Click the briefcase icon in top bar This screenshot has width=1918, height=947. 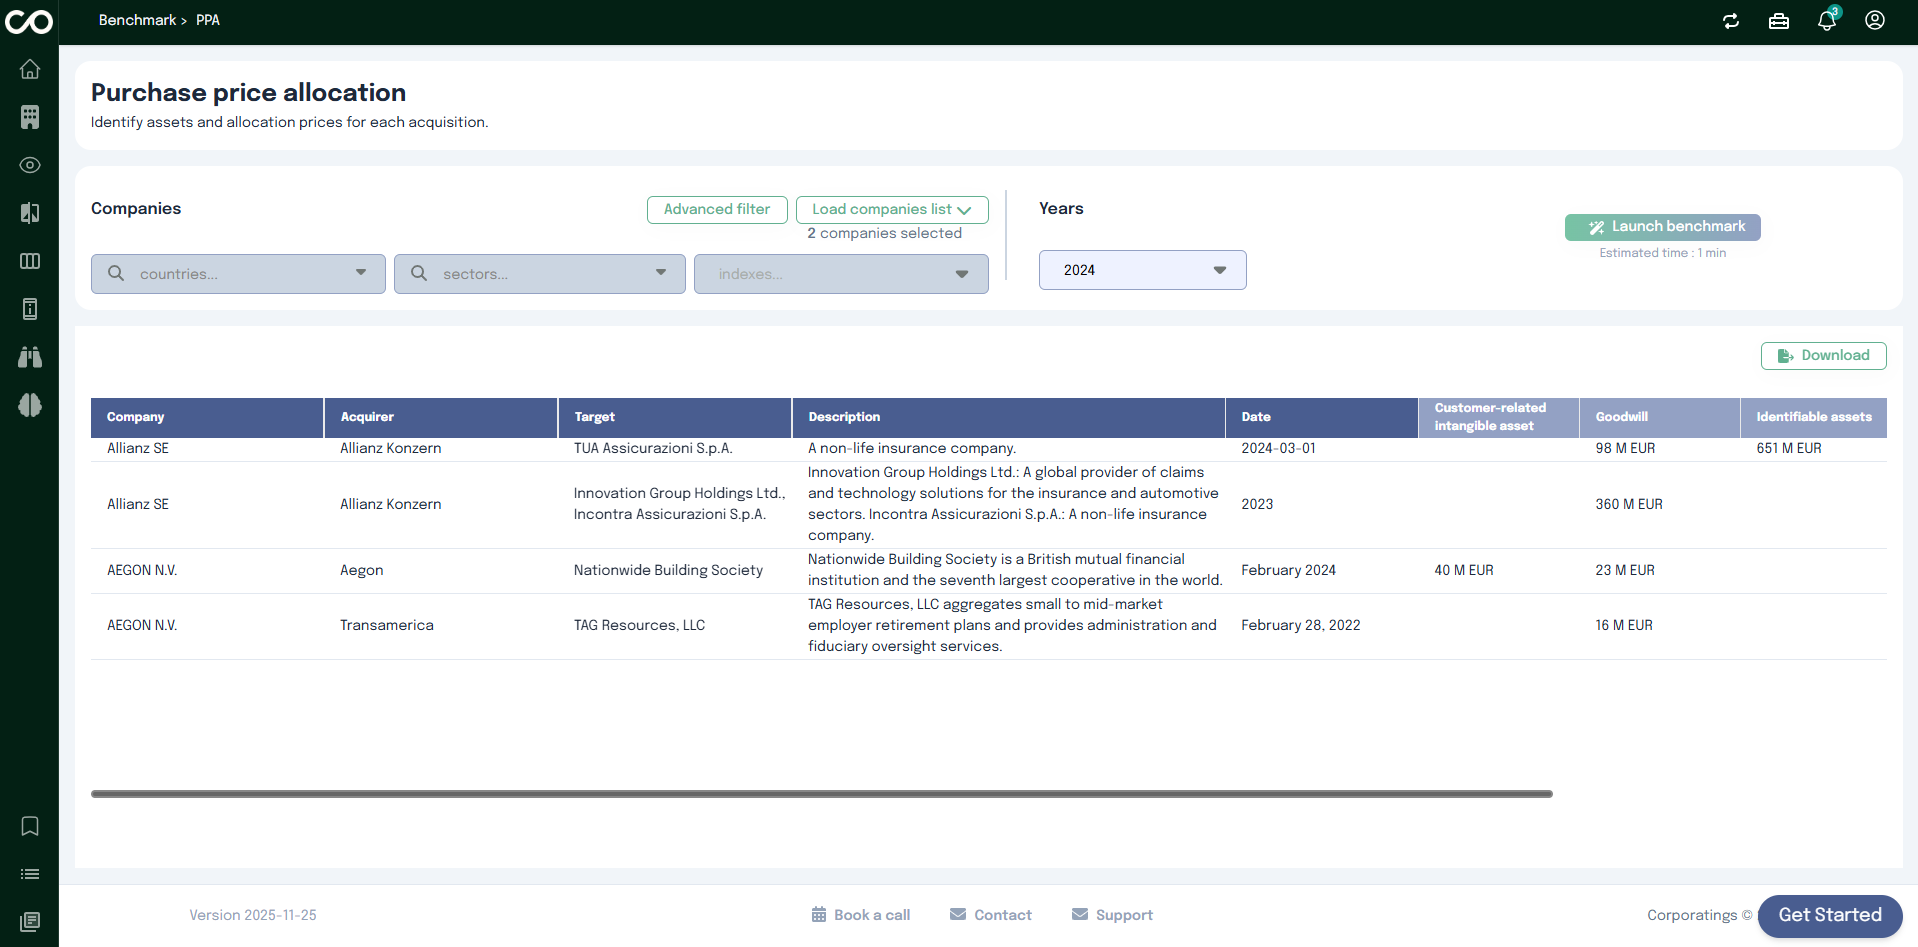[1779, 21]
